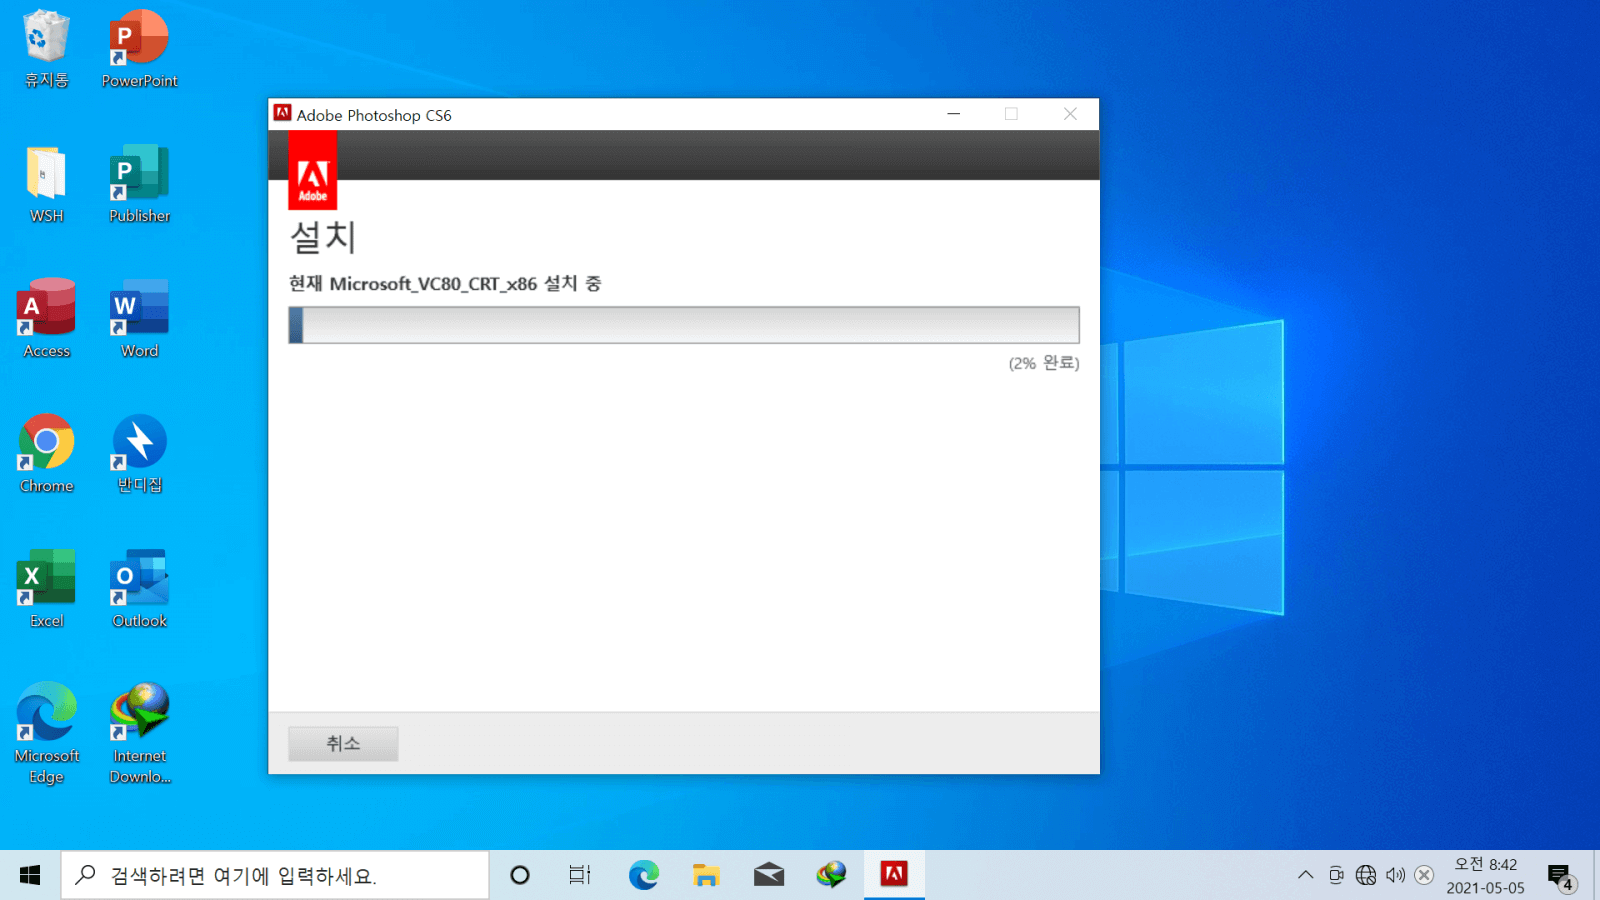Launch Publisher from the desktop
Screen dimensions: 1600x900
(x=139, y=184)
